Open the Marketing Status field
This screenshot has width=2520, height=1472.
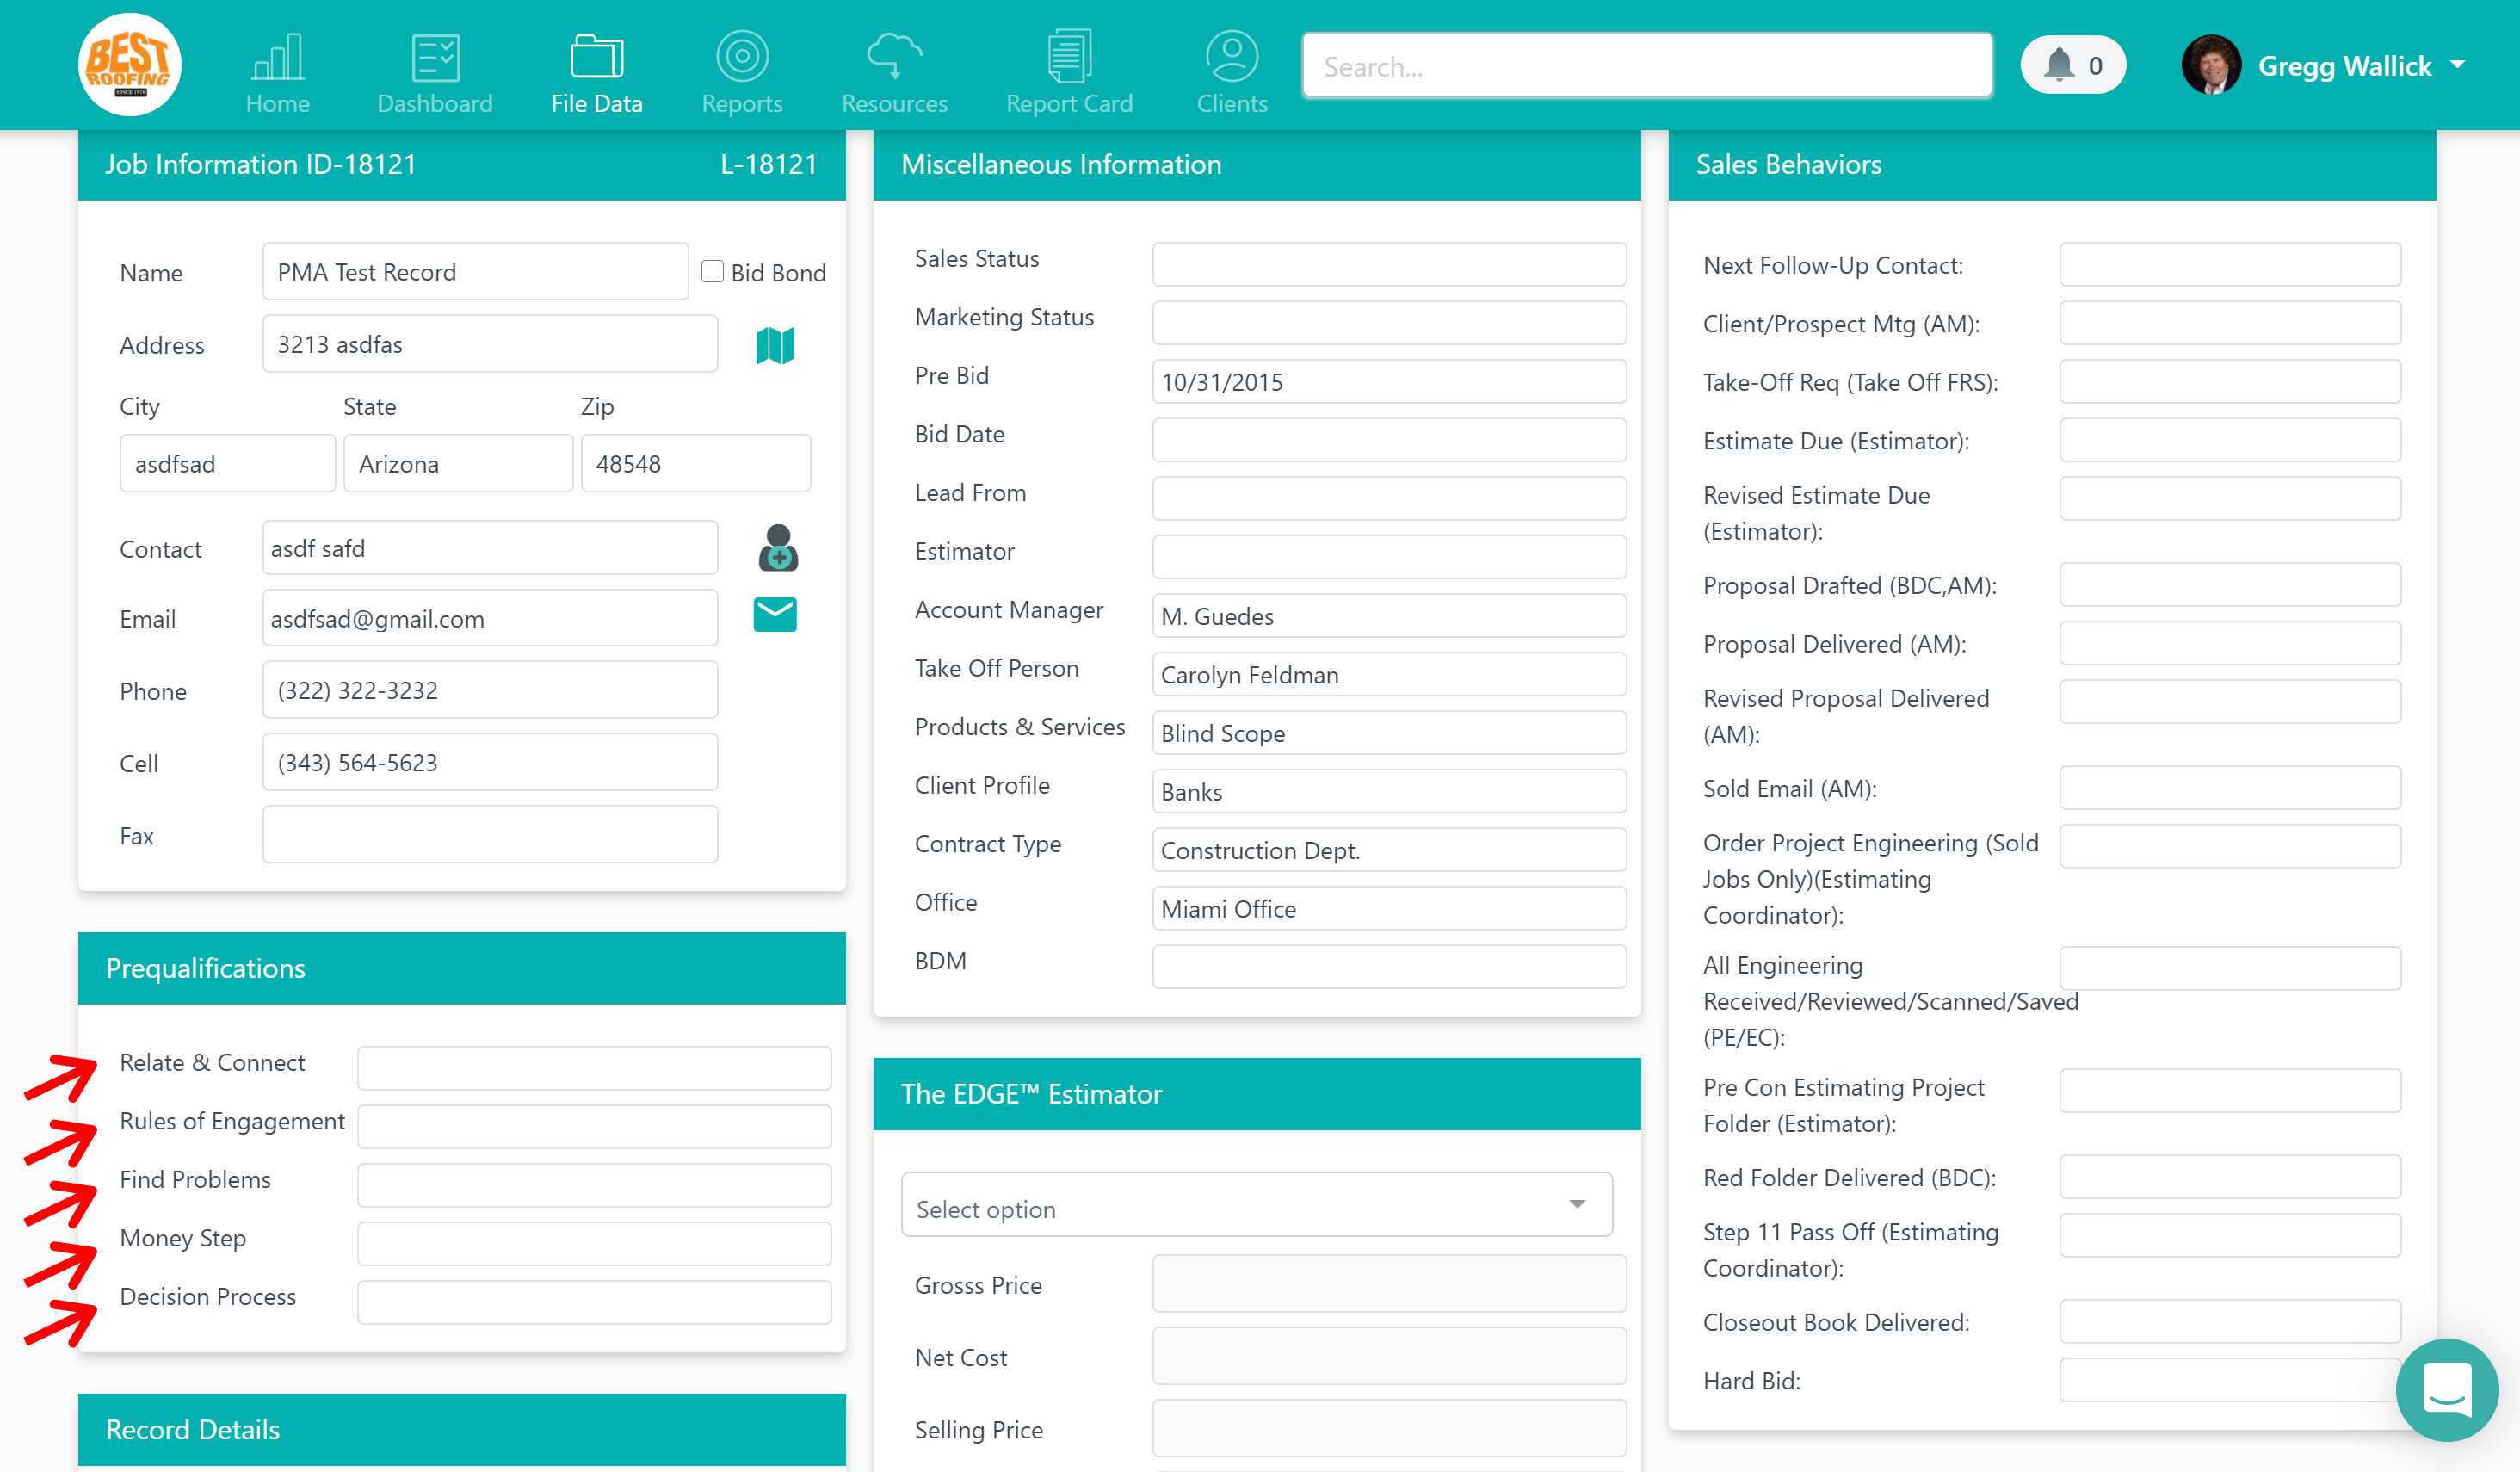click(1389, 323)
